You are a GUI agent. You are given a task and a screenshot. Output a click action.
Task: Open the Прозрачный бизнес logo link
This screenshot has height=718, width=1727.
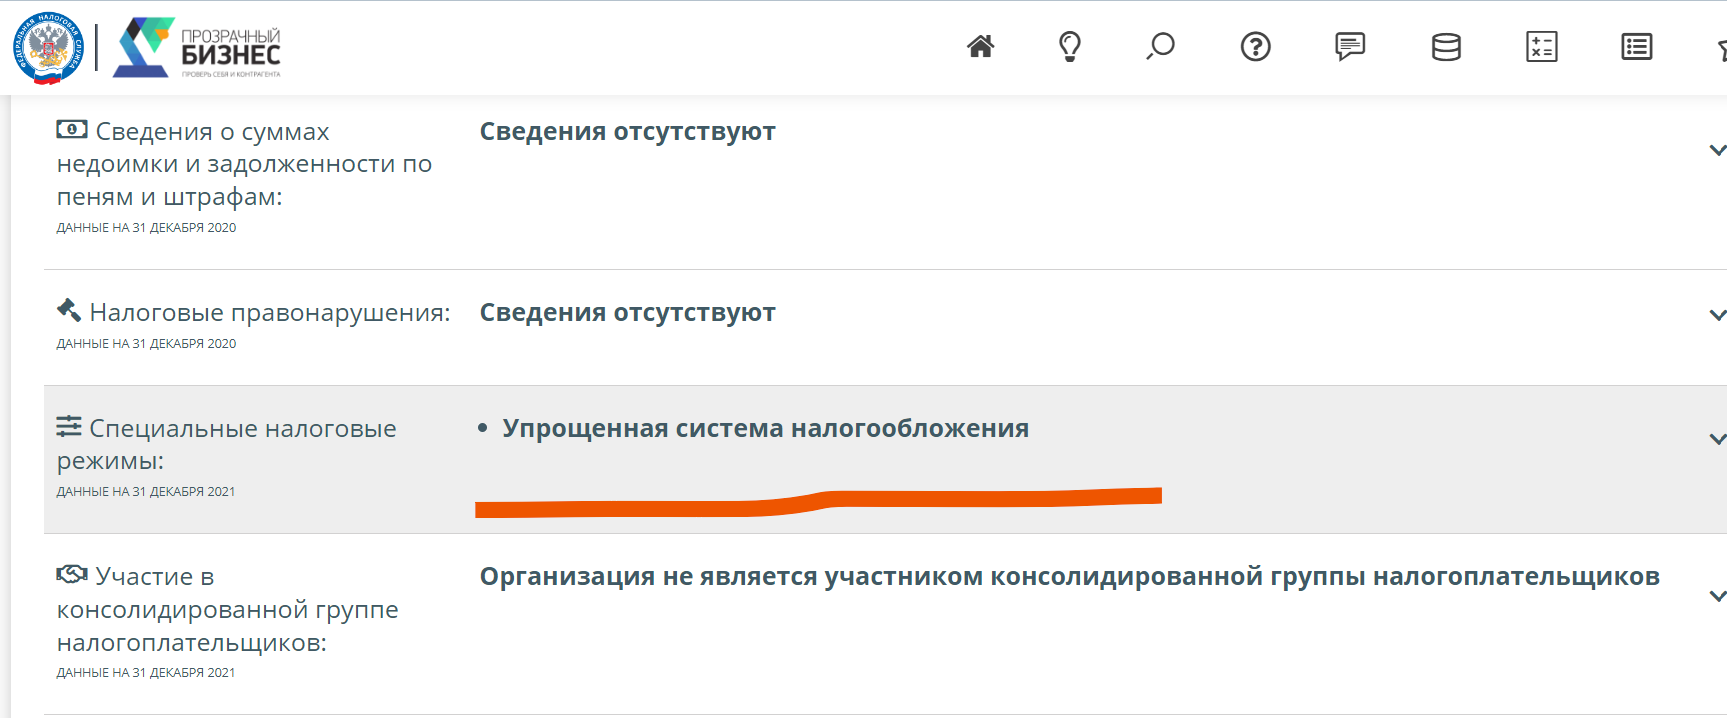pos(198,48)
